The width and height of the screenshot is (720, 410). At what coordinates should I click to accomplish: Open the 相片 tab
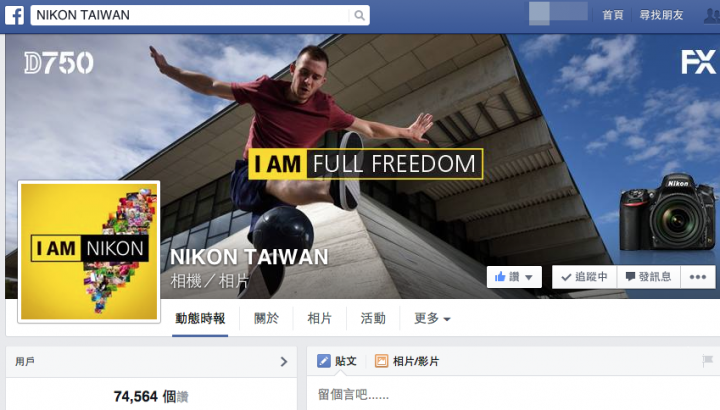click(320, 318)
